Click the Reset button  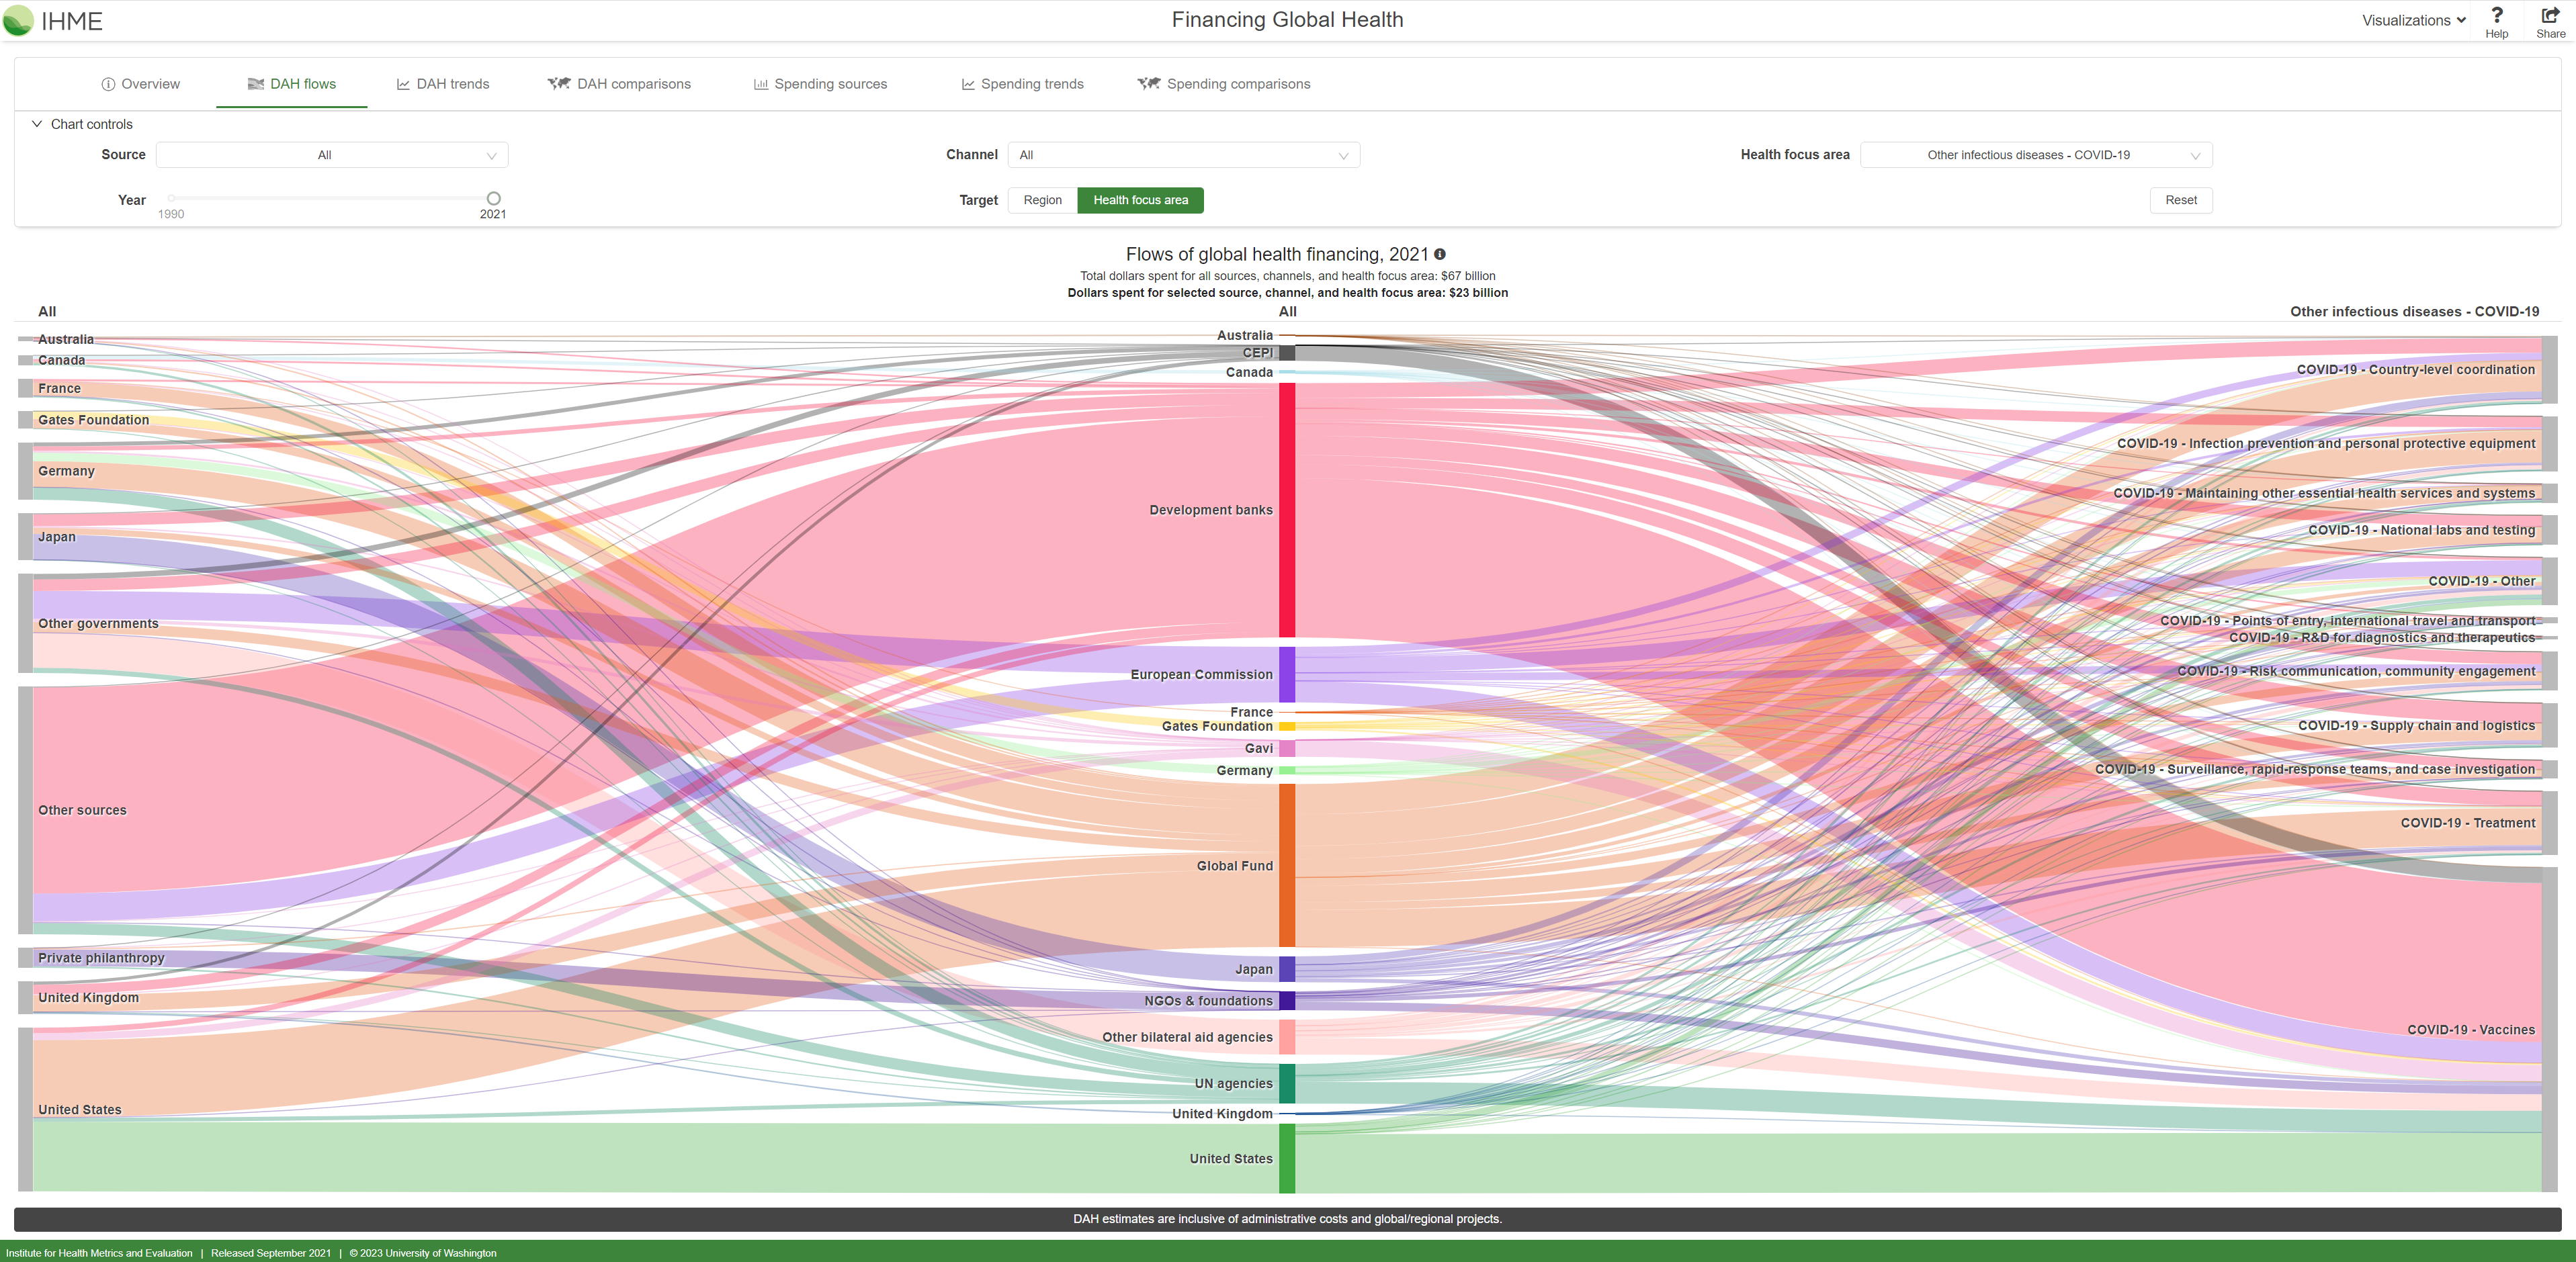click(2181, 200)
